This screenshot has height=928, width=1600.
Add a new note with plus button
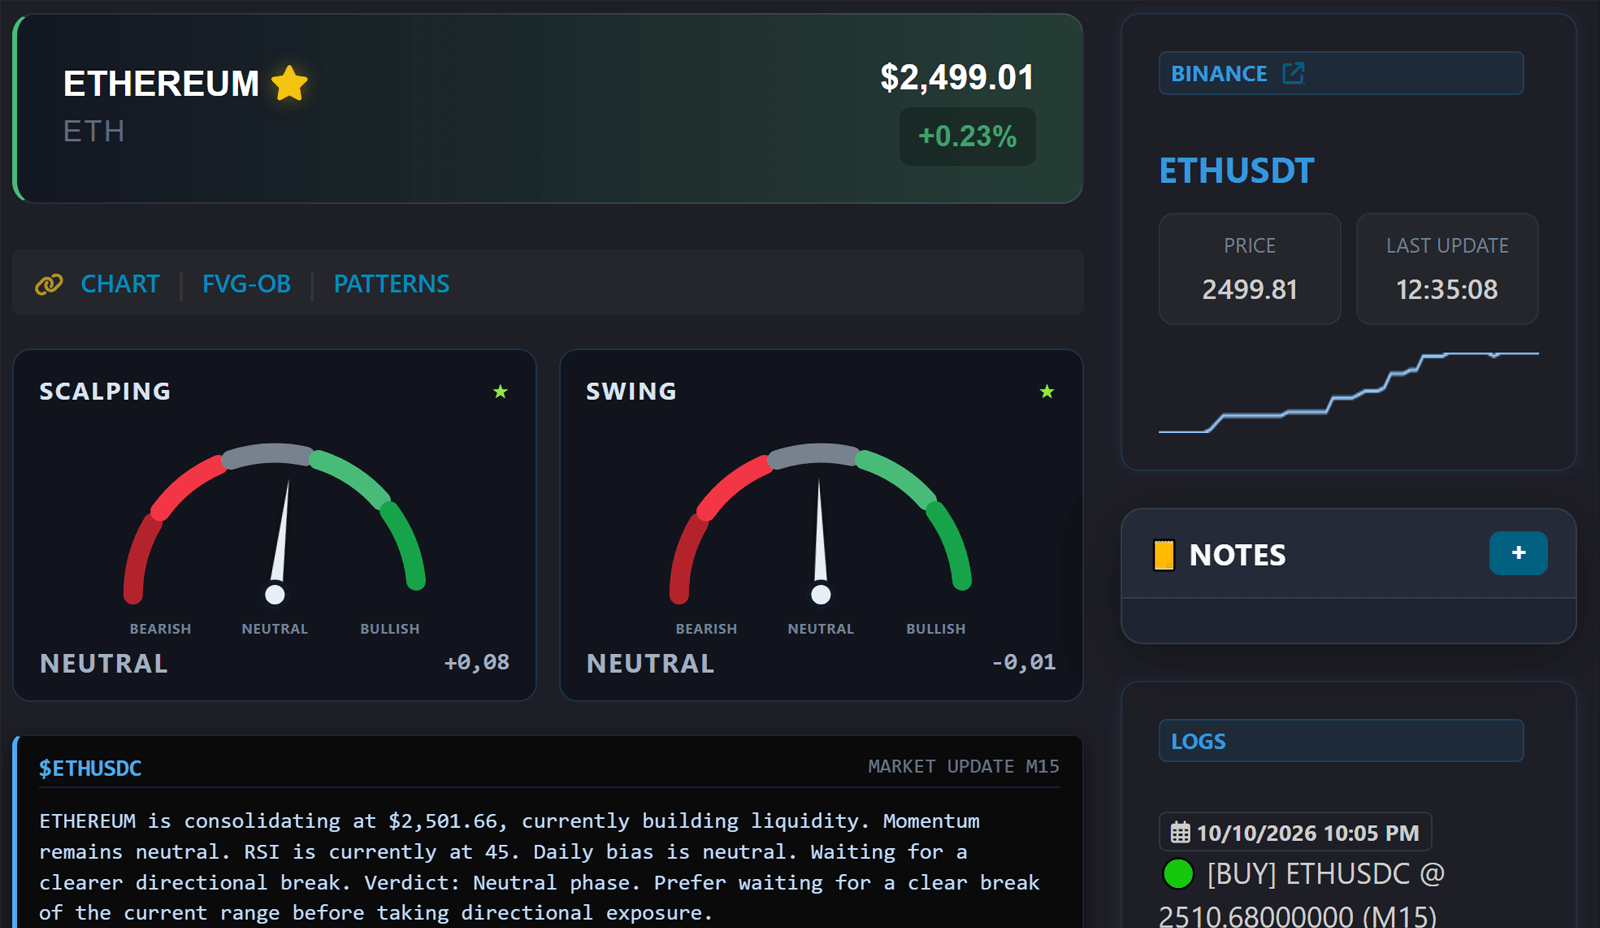click(1518, 553)
